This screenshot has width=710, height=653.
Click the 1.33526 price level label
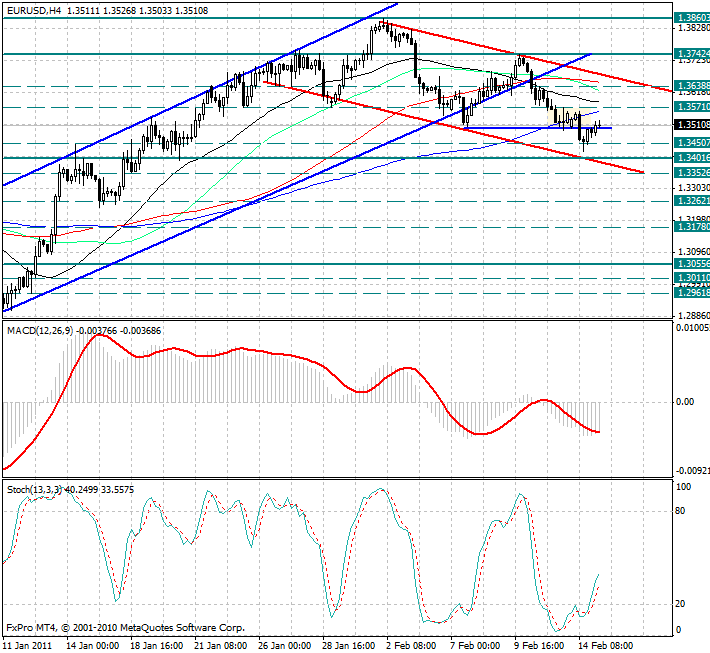pyautogui.click(x=692, y=173)
